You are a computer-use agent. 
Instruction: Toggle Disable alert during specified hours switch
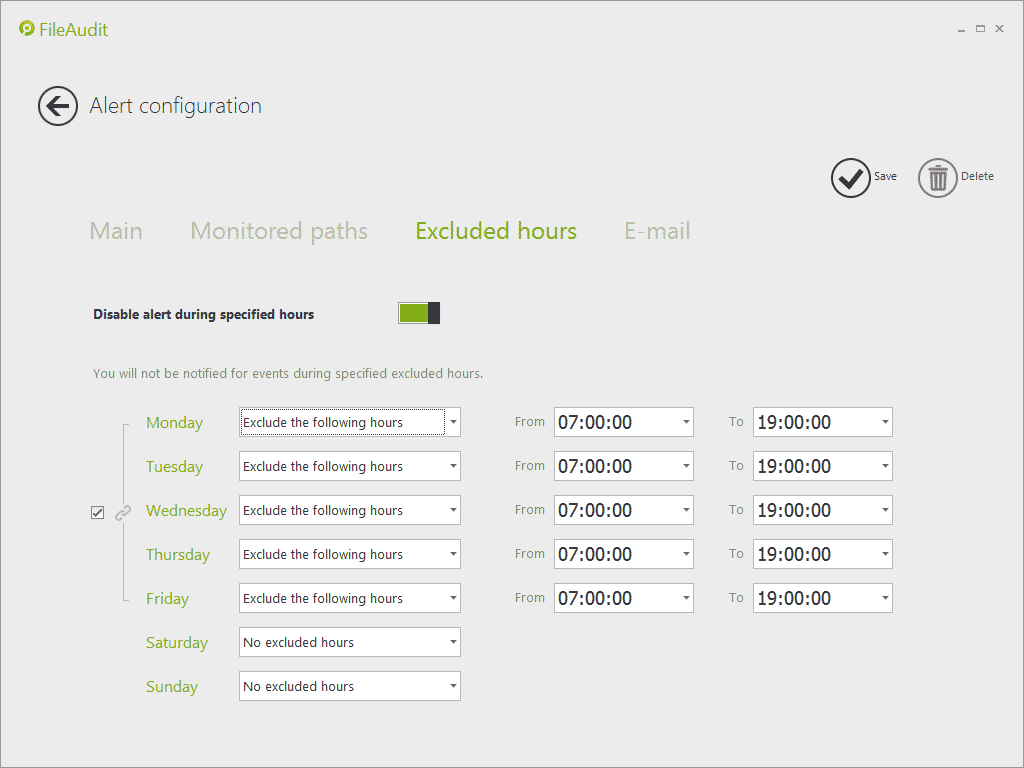tap(419, 314)
